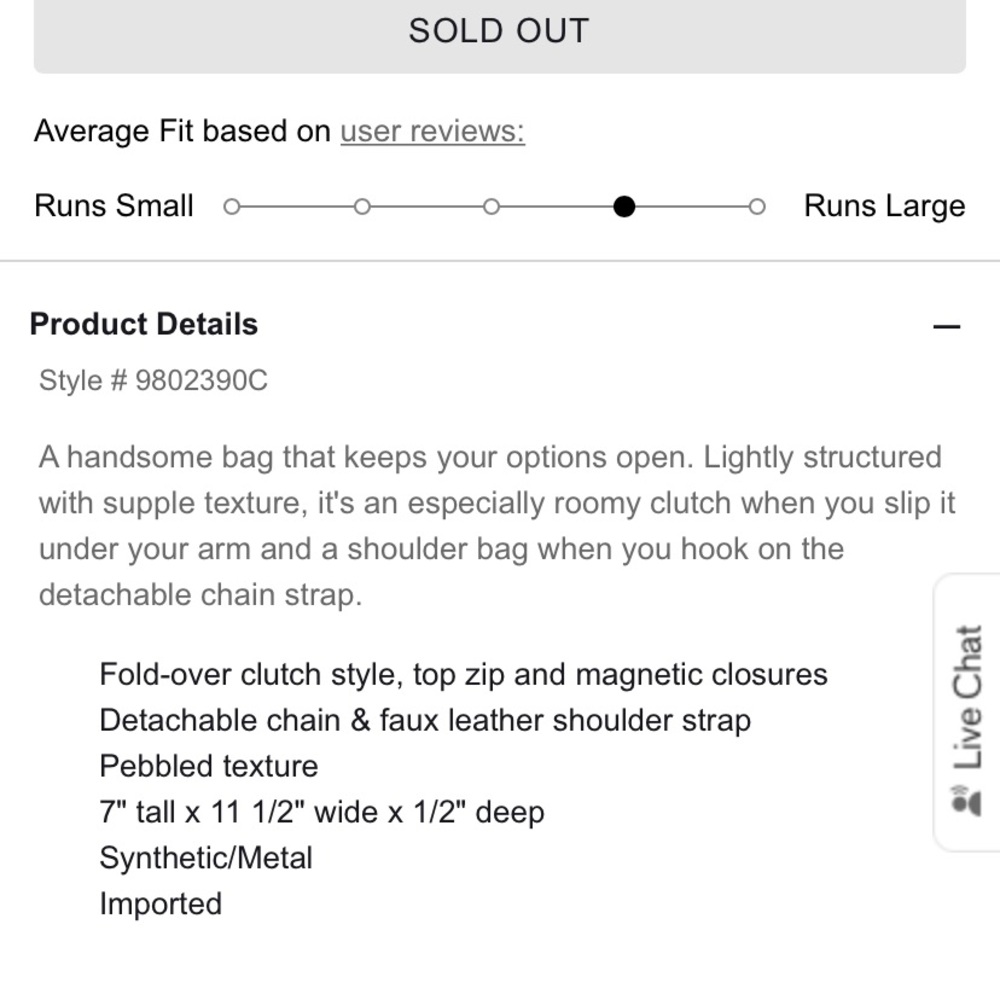This screenshot has width=1000, height=1000.
Task: Open the user reviews link
Action: [x=432, y=131]
